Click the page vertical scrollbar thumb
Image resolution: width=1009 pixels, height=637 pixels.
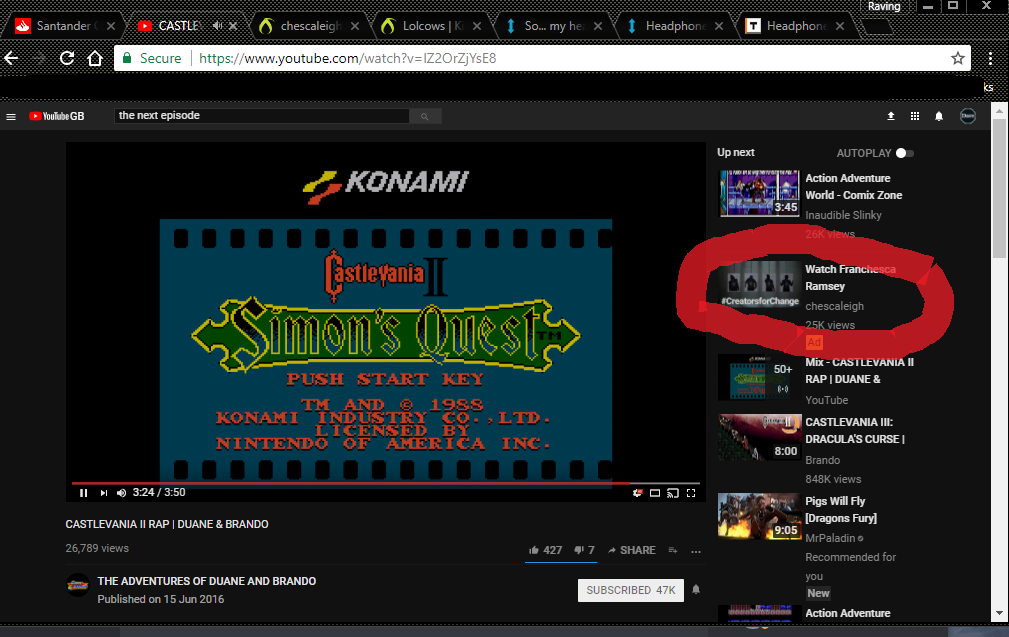[x=999, y=189]
